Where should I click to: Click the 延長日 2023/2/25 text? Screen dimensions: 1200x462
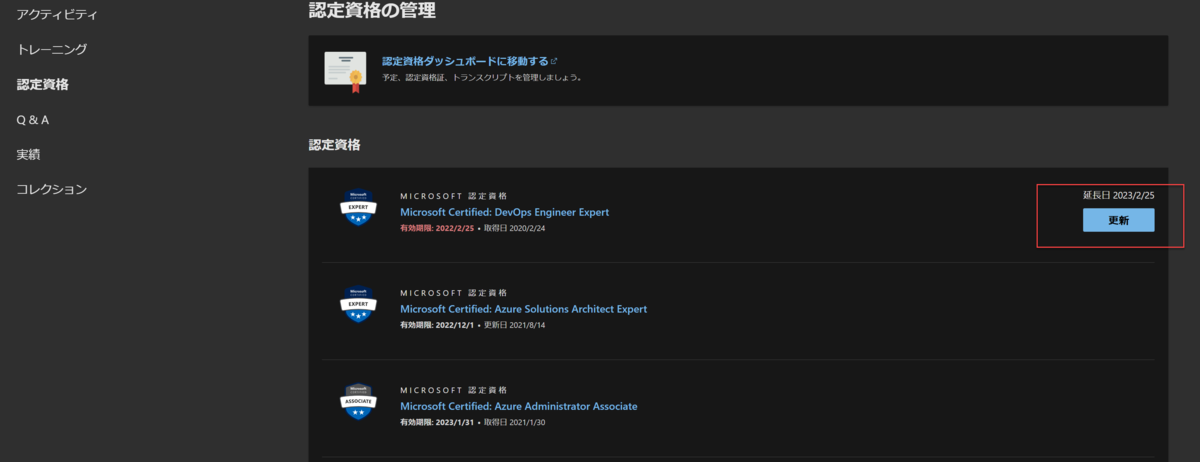click(x=1118, y=195)
